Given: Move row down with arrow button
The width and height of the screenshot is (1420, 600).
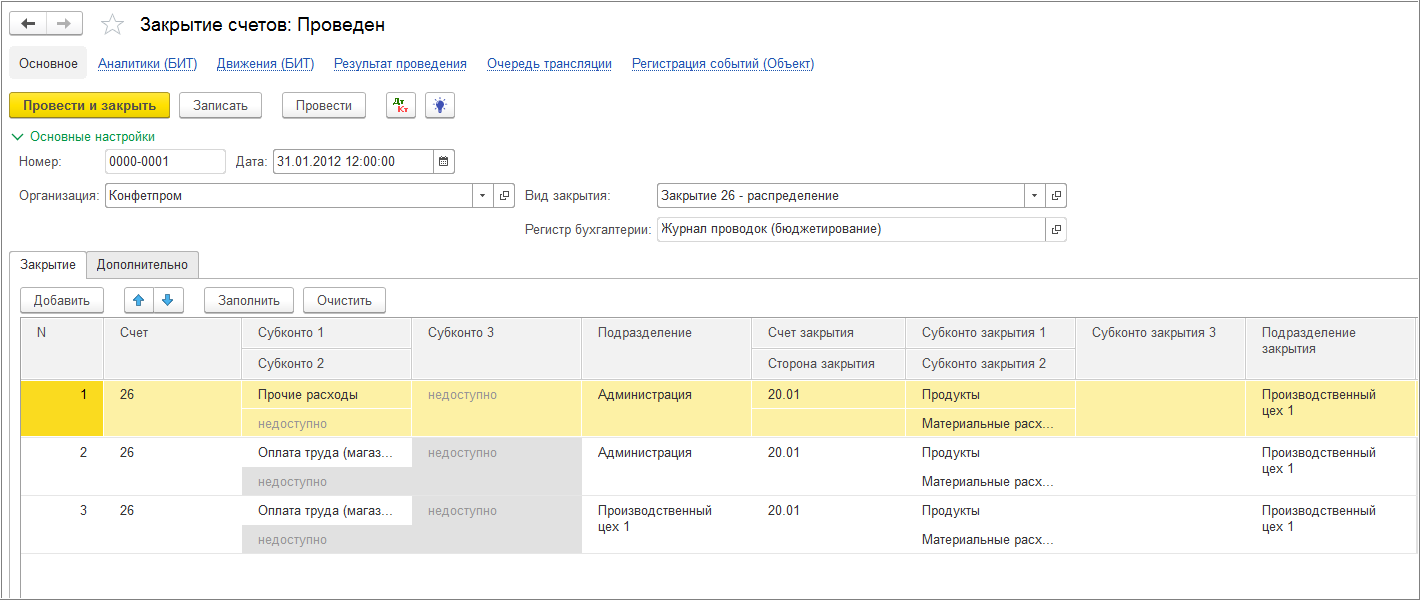Looking at the screenshot, I should pos(168,300).
